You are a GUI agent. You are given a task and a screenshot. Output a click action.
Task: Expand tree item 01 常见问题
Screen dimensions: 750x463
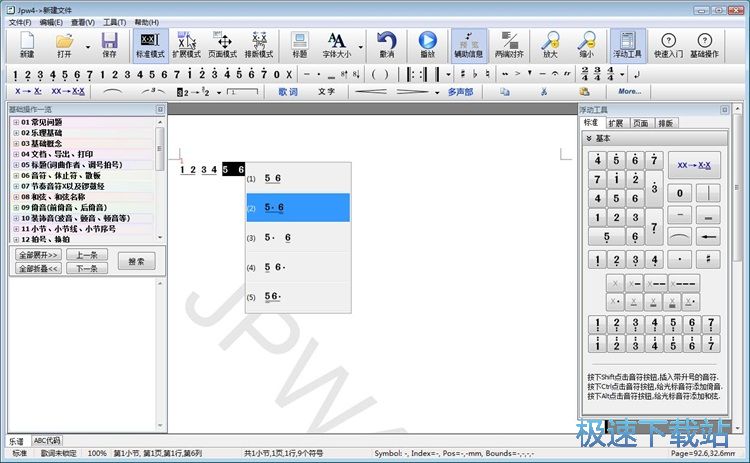point(15,122)
